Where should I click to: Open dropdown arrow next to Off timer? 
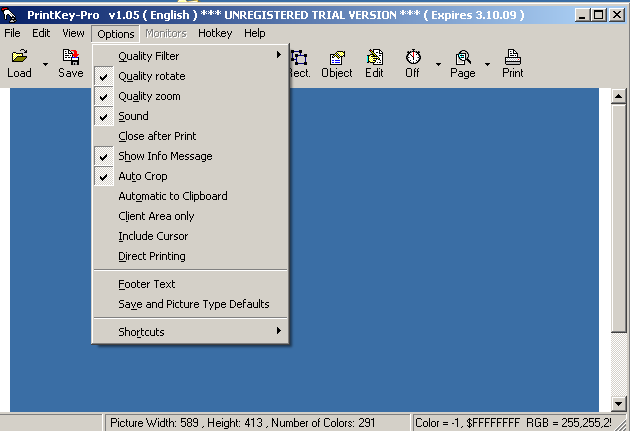[x=438, y=64]
